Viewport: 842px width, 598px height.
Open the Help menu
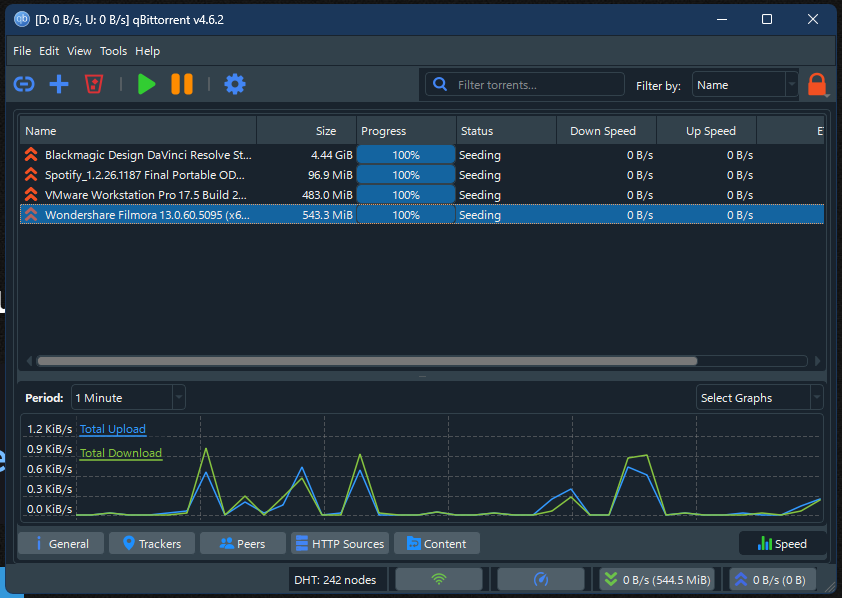pyautogui.click(x=147, y=51)
